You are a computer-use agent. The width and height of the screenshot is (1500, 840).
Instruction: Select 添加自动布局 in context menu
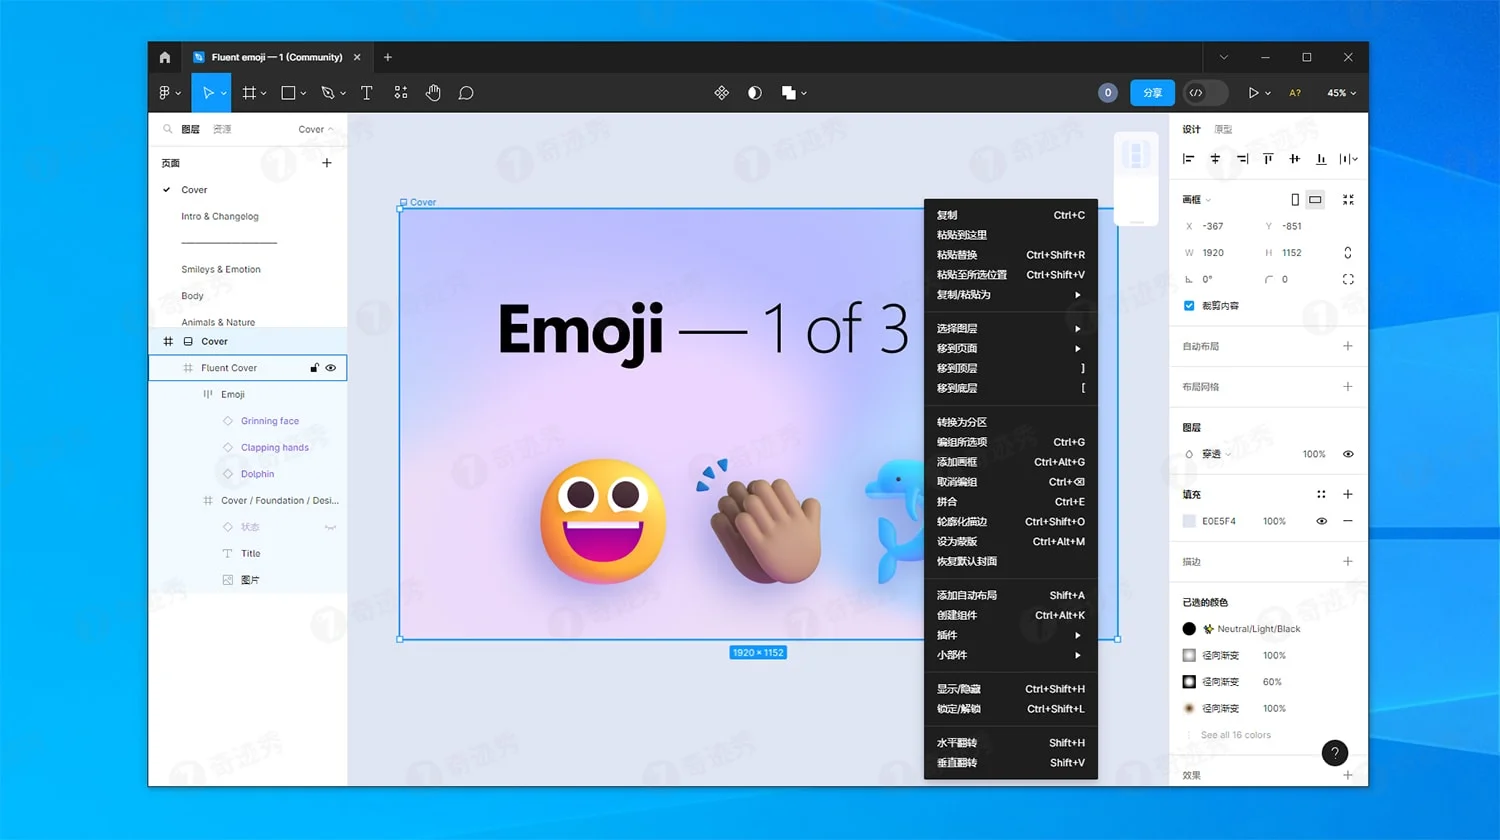(966, 595)
